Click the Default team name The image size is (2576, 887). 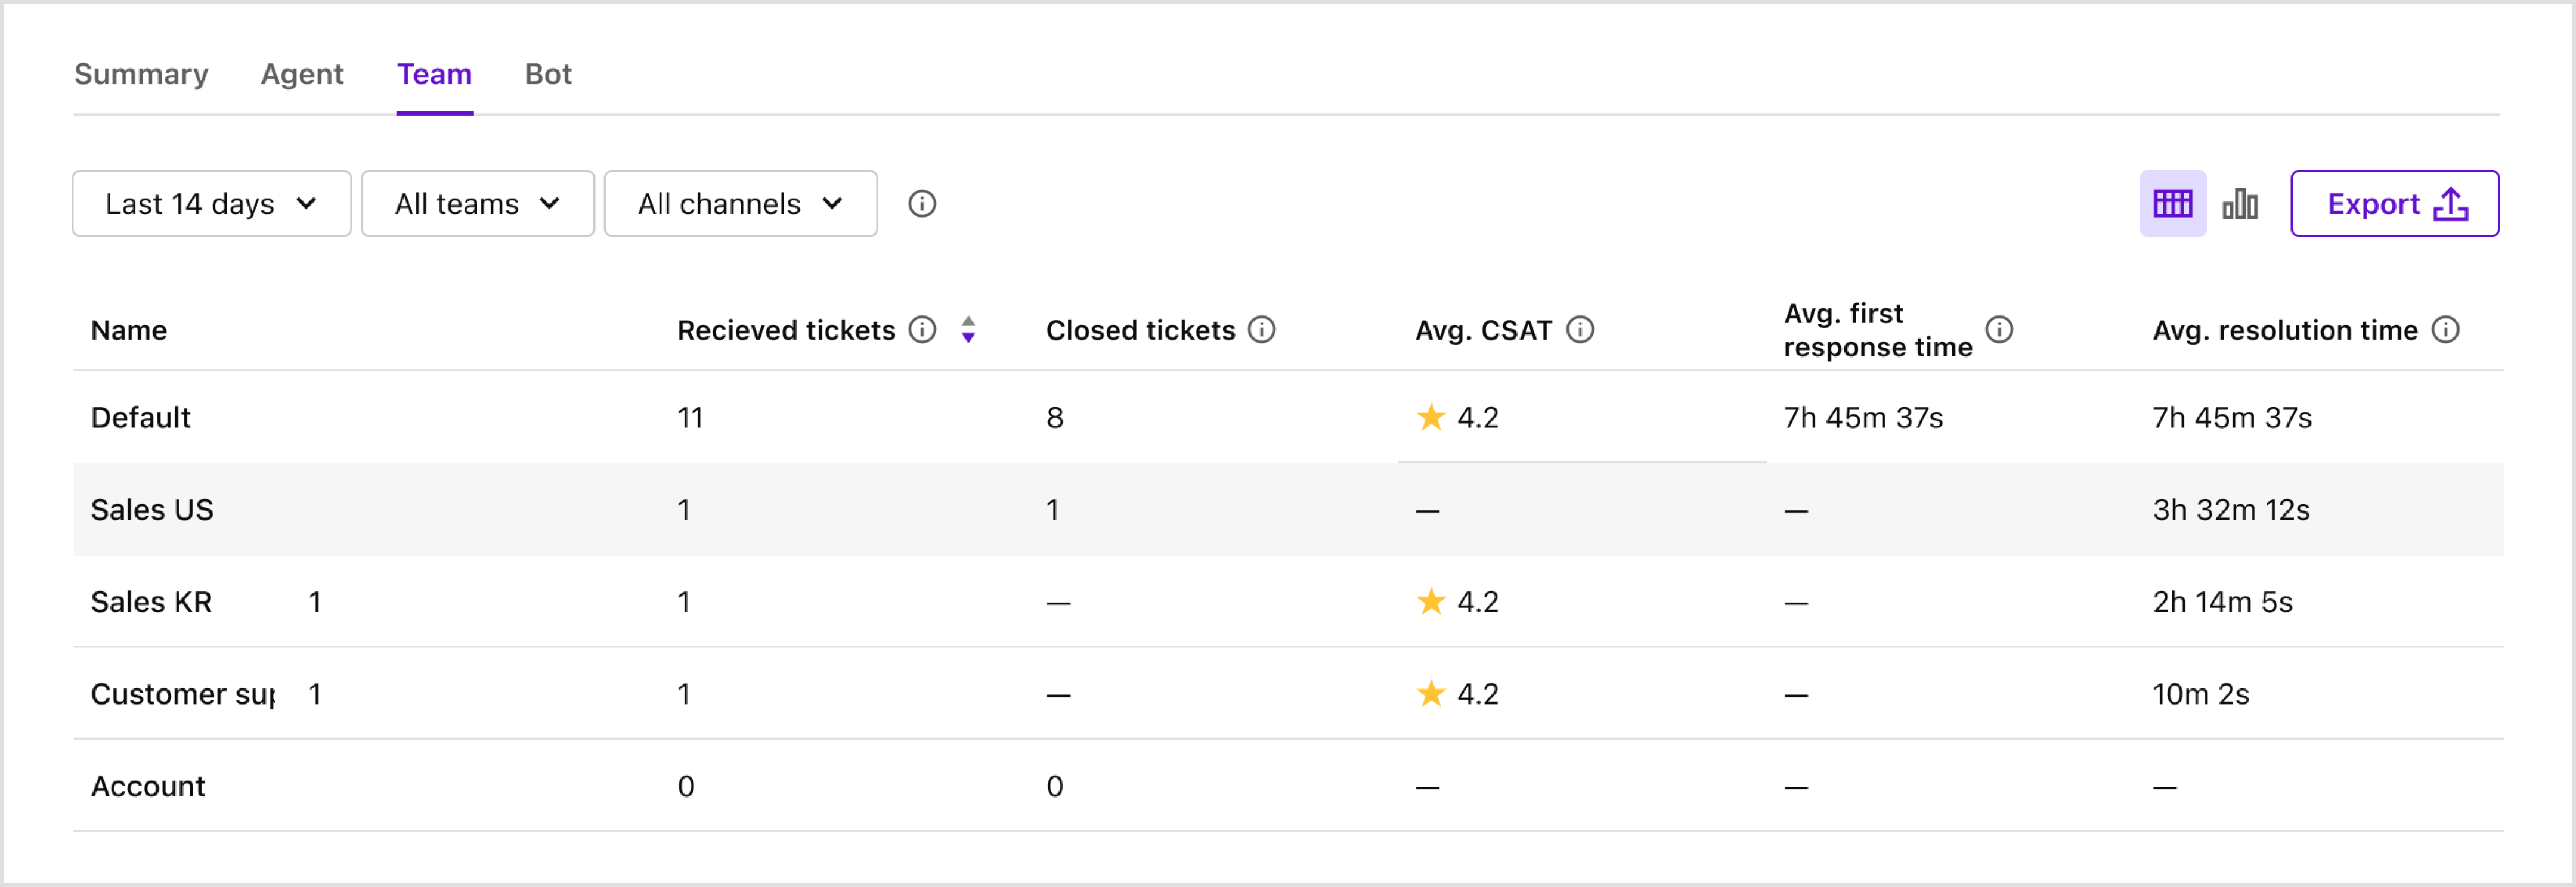140,417
